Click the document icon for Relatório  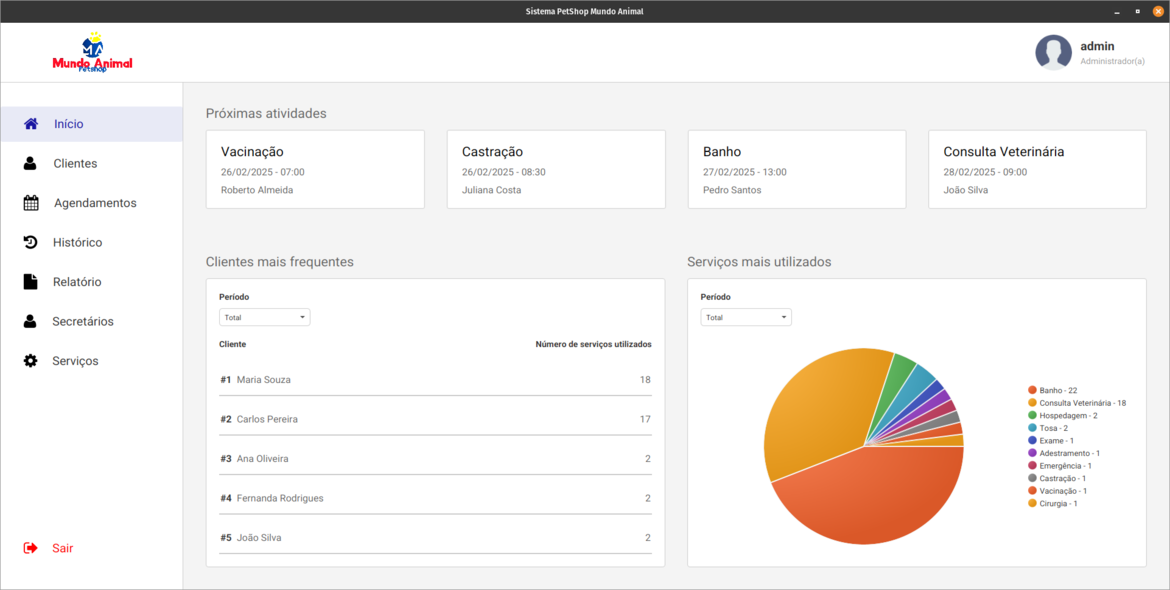pos(30,282)
